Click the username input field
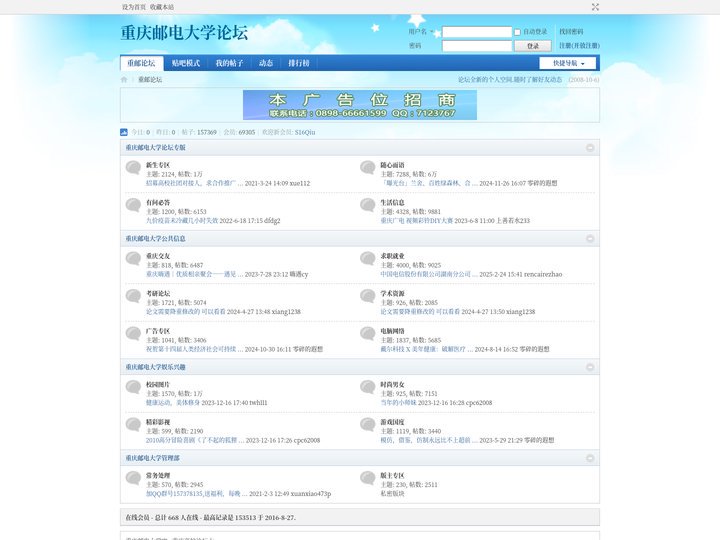The width and height of the screenshot is (720, 540). pyautogui.click(x=477, y=32)
